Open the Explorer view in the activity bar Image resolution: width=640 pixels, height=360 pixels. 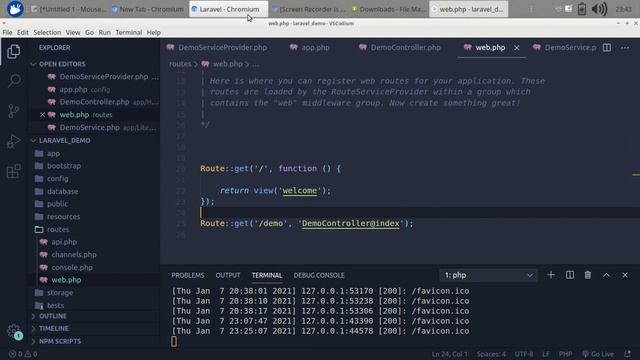(13, 51)
